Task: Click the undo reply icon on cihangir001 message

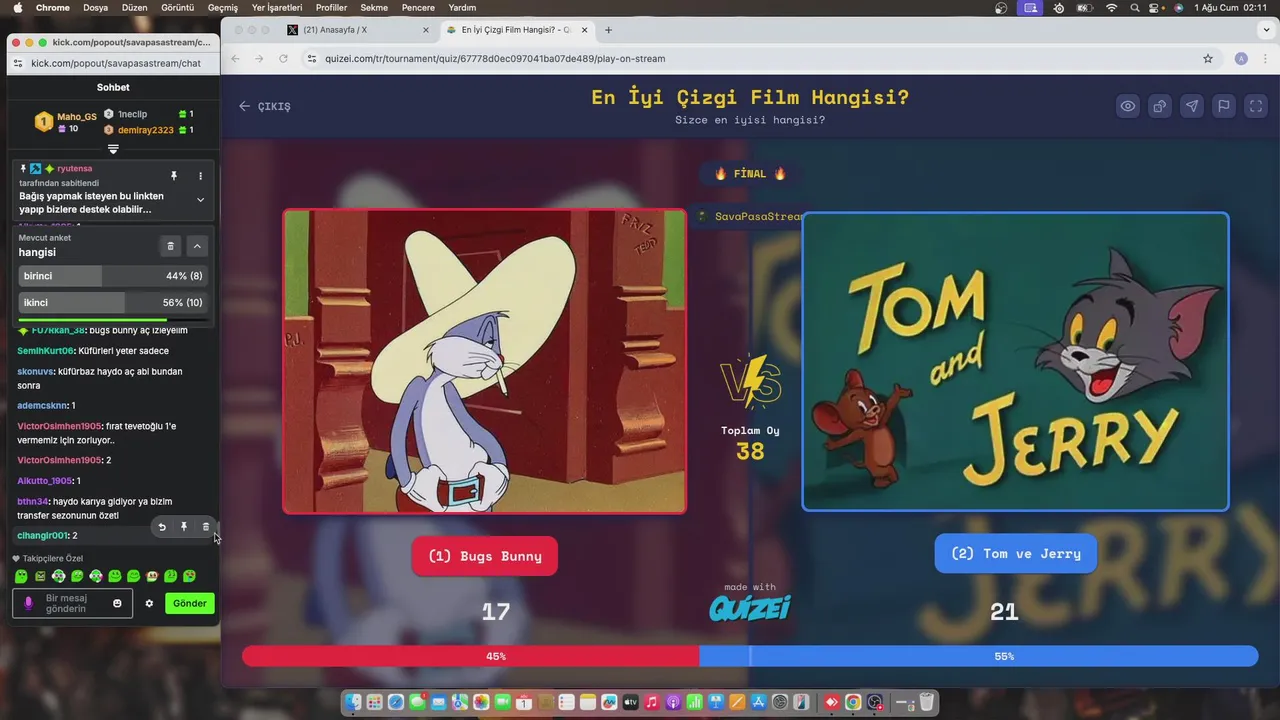Action: [x=162, y=527]
